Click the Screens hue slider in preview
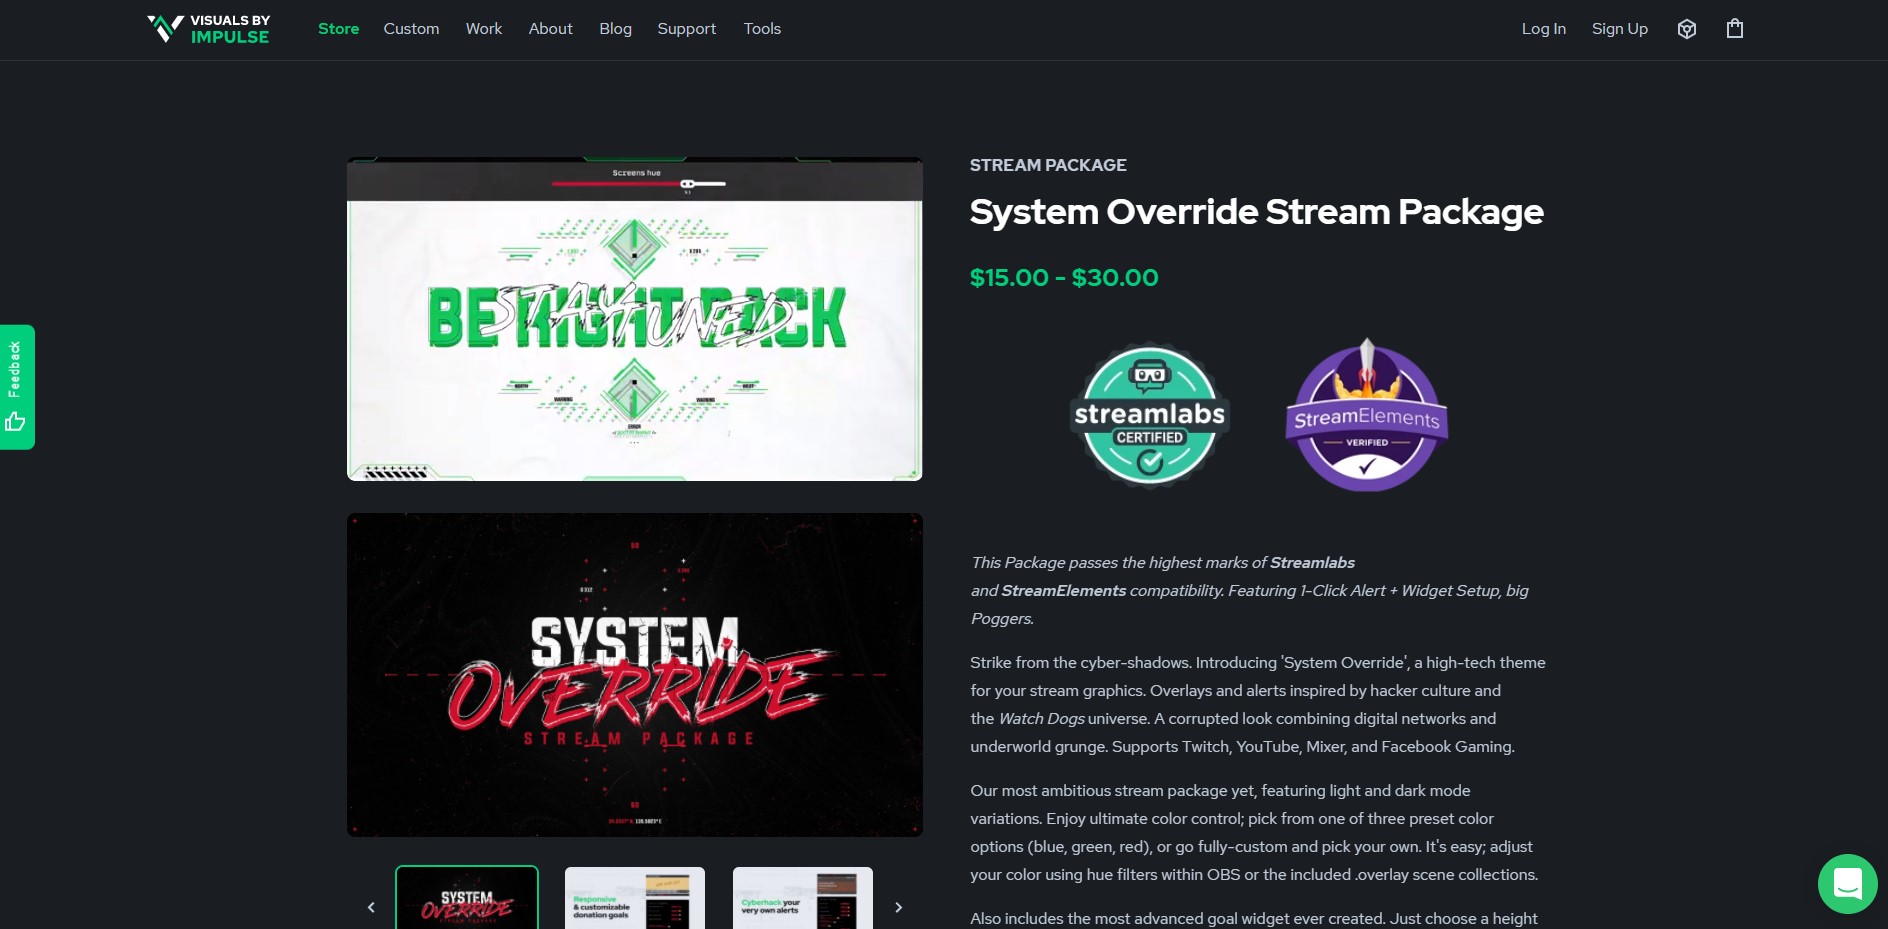1888x929 pixels. click(638, 184)
